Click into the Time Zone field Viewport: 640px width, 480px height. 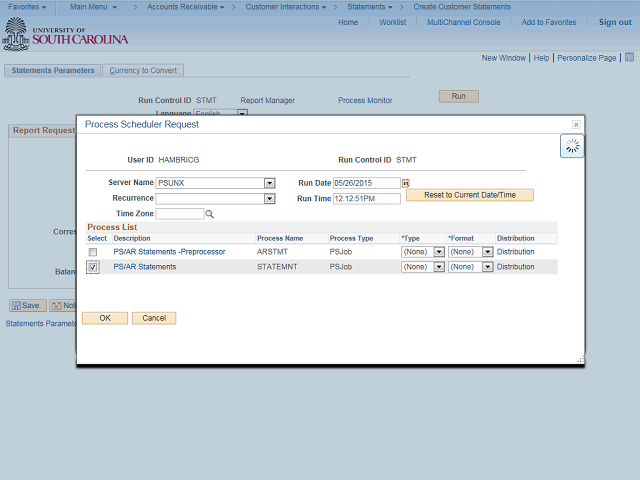[x=180, y=214]
